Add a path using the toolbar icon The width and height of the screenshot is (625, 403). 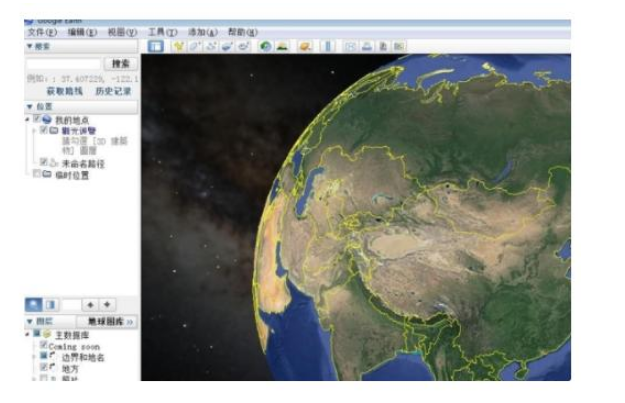click(x=211, y=46)
